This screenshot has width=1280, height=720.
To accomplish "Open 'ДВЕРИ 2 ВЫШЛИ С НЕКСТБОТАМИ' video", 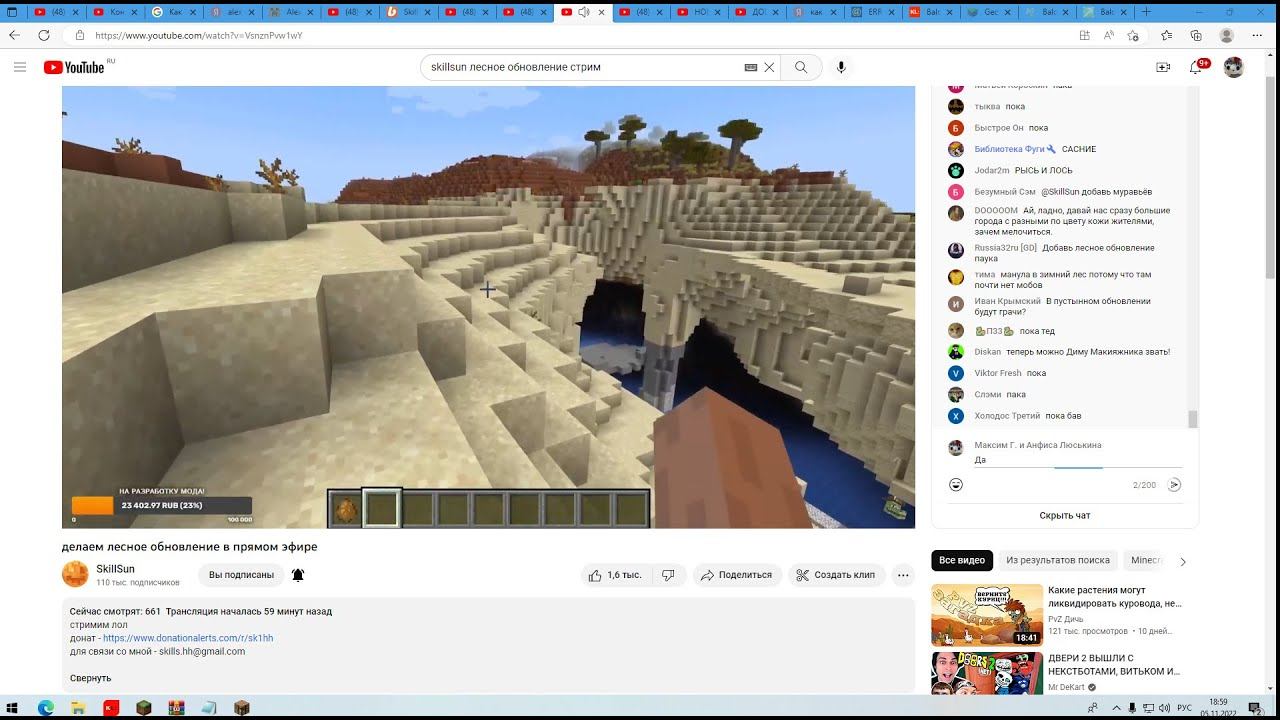I will 1114,665.
